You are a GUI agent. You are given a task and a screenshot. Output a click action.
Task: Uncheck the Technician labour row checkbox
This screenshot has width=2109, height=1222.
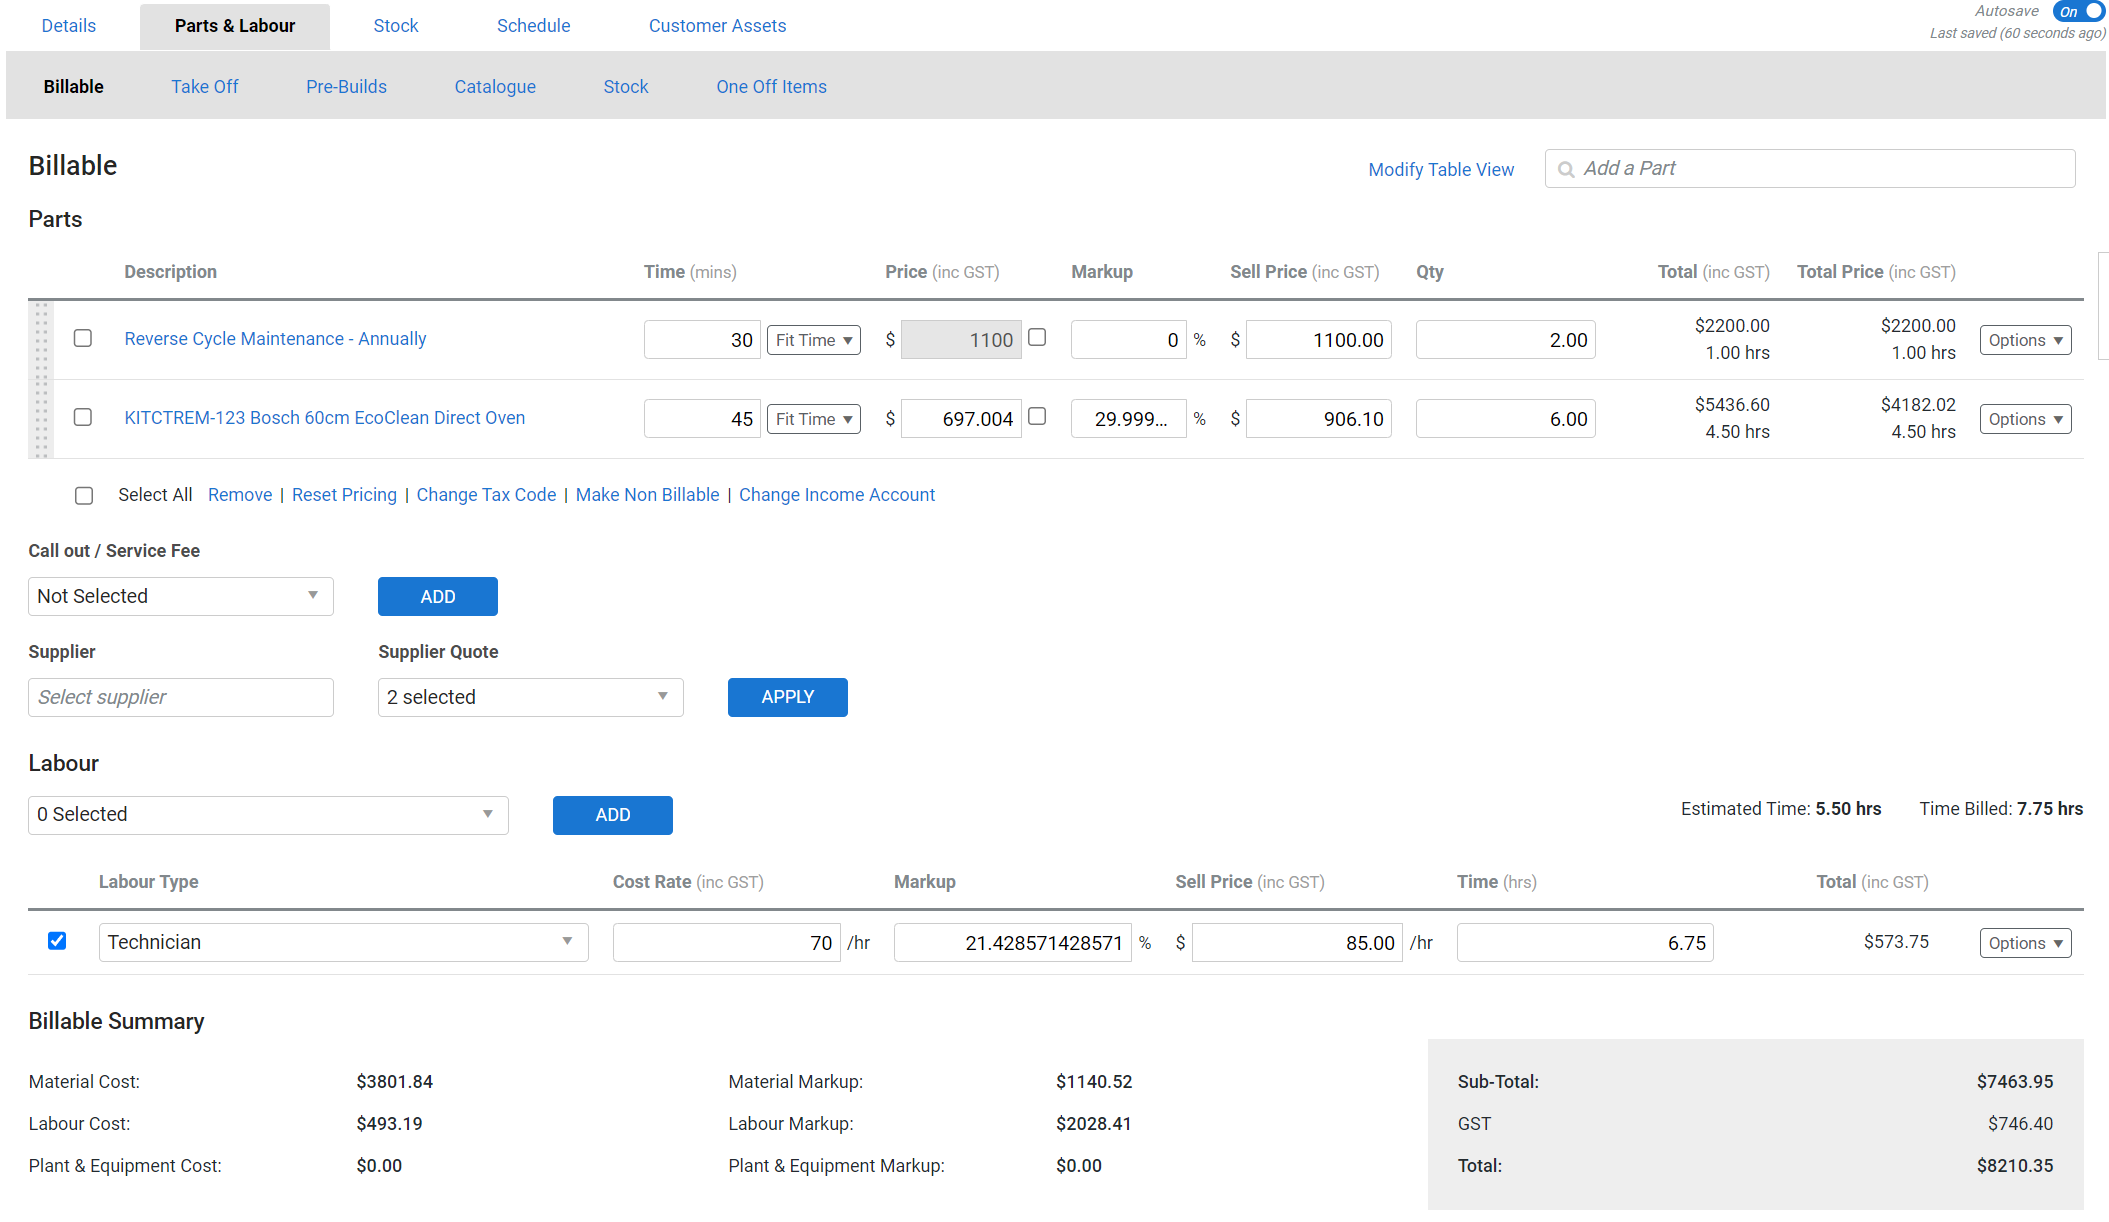(57, 941)
